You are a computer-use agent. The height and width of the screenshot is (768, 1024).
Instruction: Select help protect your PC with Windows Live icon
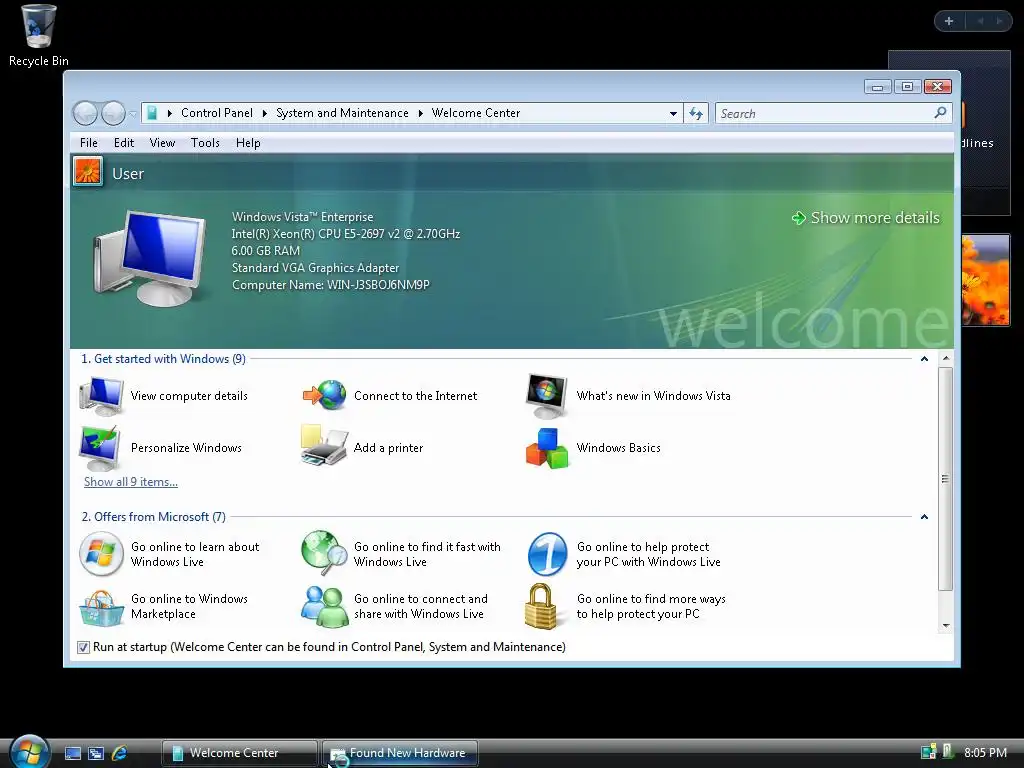(547, 554)
